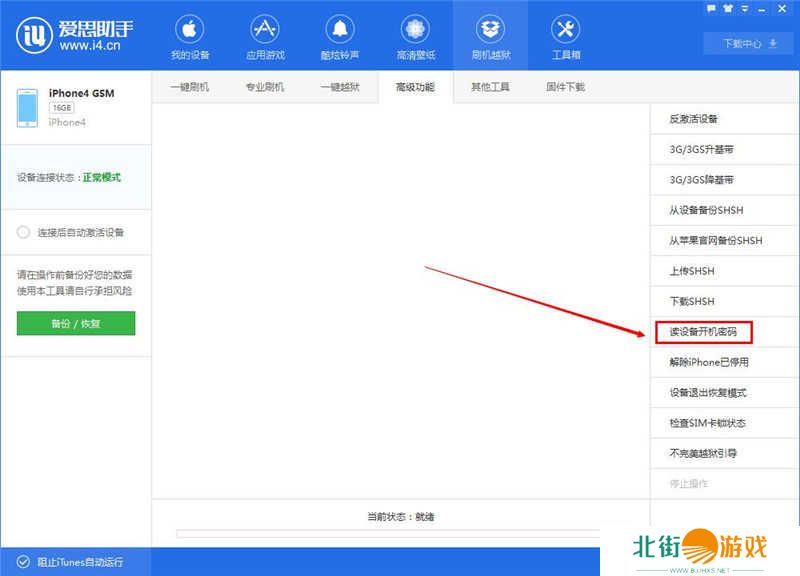Click the 酷炫铃声 bell icon

[x=340, y=28]
